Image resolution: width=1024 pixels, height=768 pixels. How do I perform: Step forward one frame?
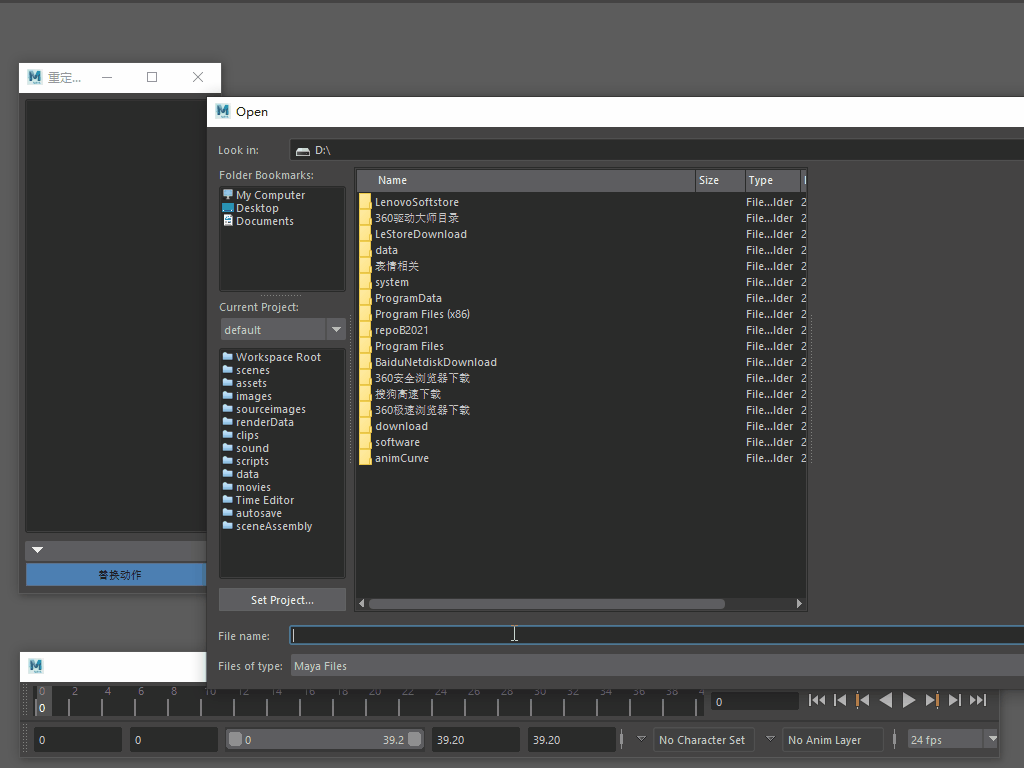955,700
